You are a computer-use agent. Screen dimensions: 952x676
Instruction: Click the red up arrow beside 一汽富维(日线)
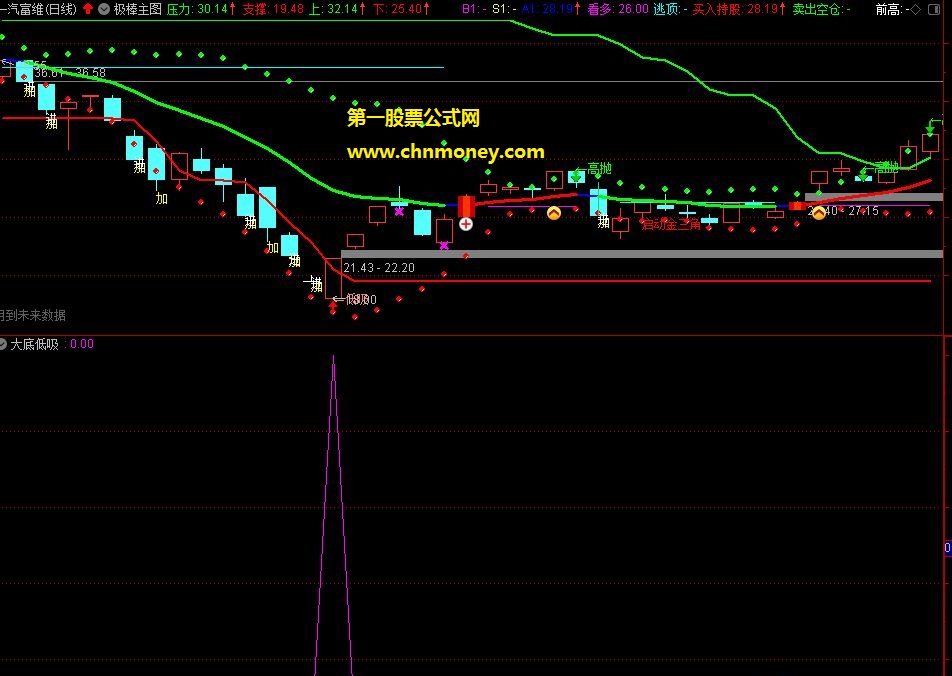[88, 9]
